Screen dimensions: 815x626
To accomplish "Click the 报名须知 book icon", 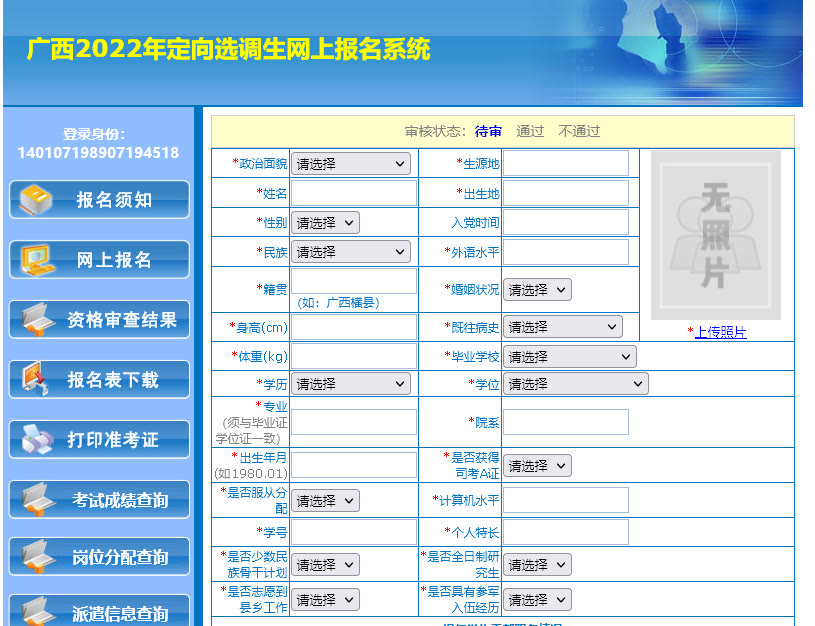I will [36, 200].
